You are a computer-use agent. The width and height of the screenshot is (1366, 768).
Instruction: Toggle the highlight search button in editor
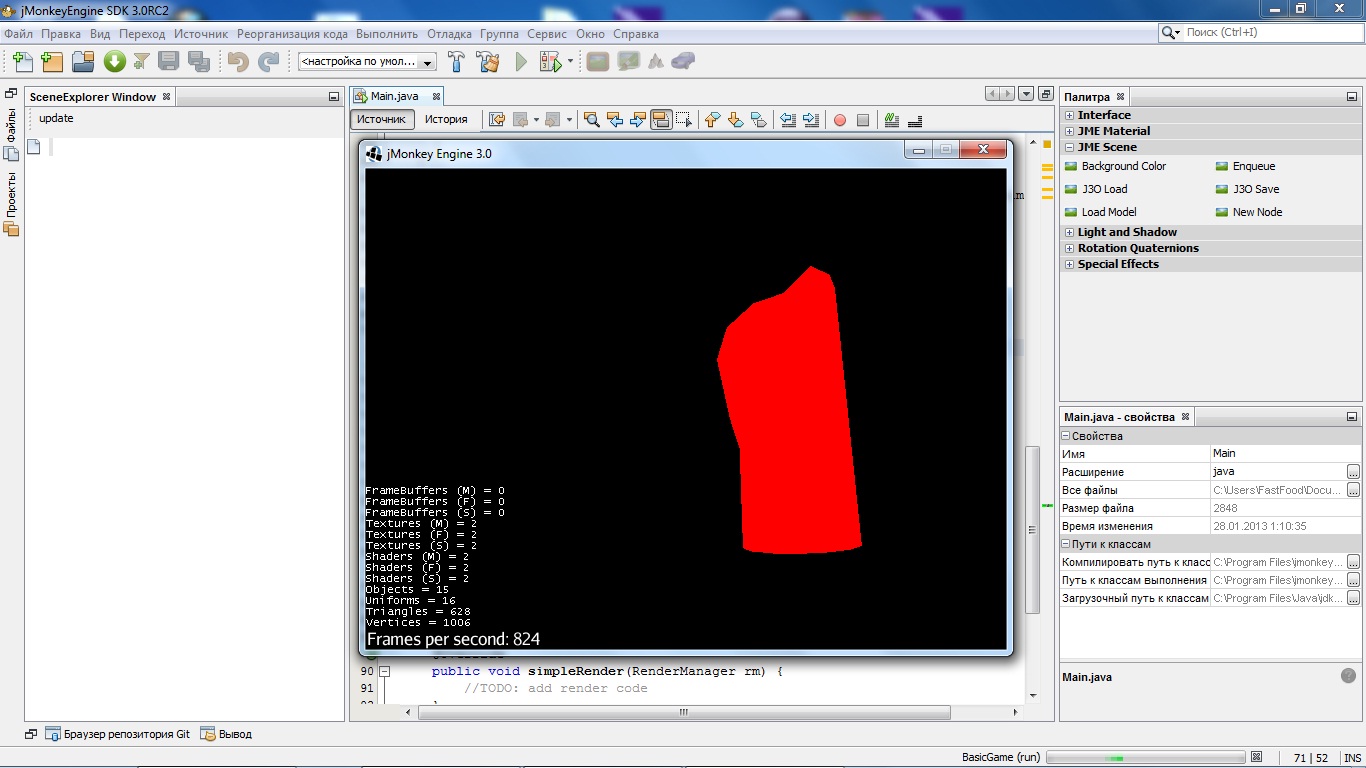click(x=660, y=120)
